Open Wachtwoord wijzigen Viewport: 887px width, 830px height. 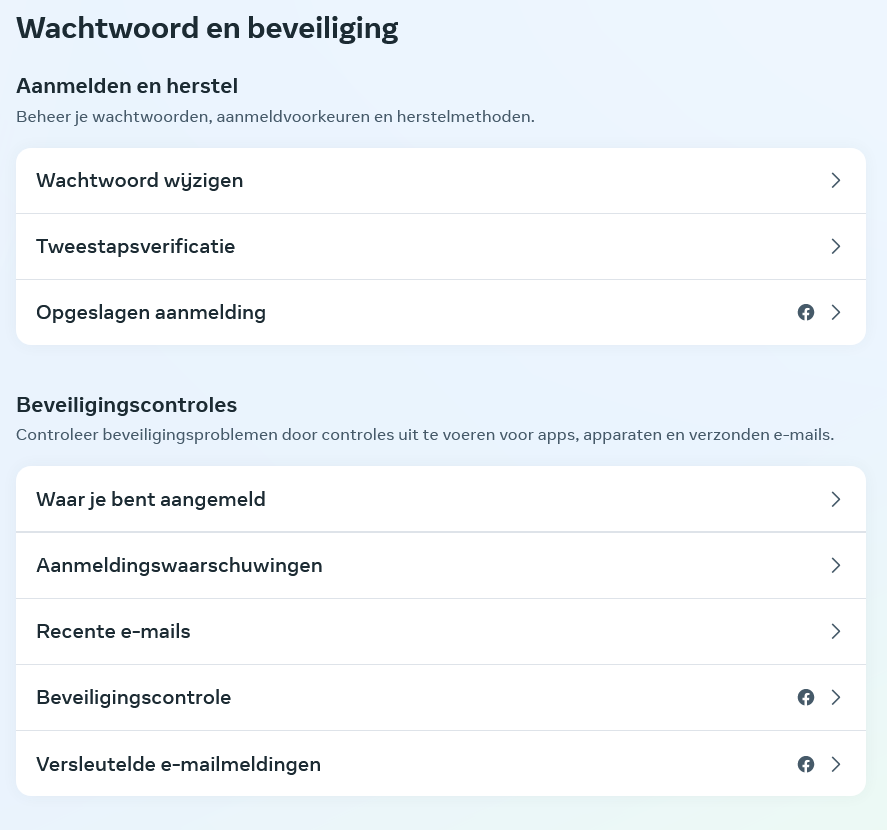(441, 181)
